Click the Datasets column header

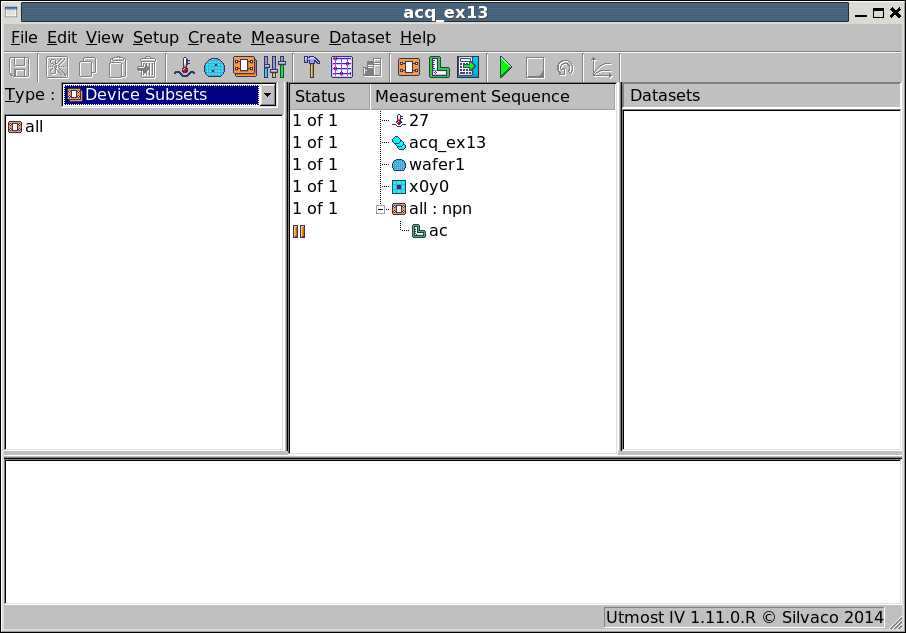click(762, 96)
